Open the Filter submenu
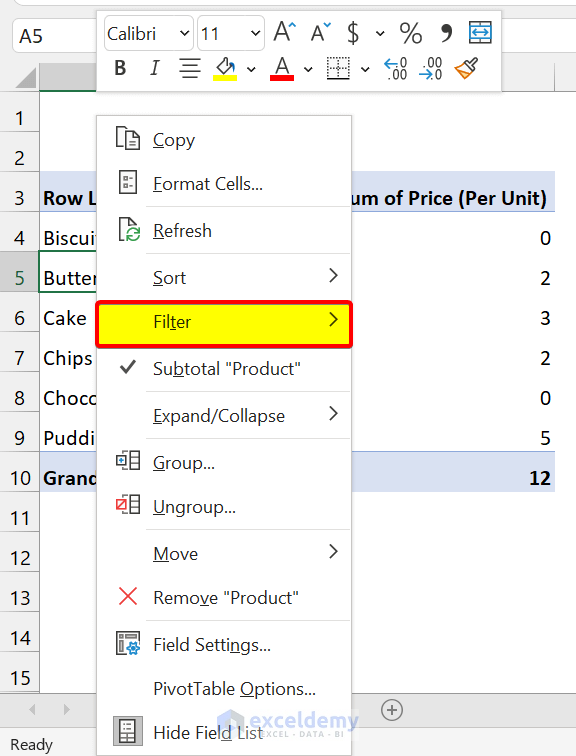Image resolution: width=576 pixels, height=756 pixels. [224, 322]
